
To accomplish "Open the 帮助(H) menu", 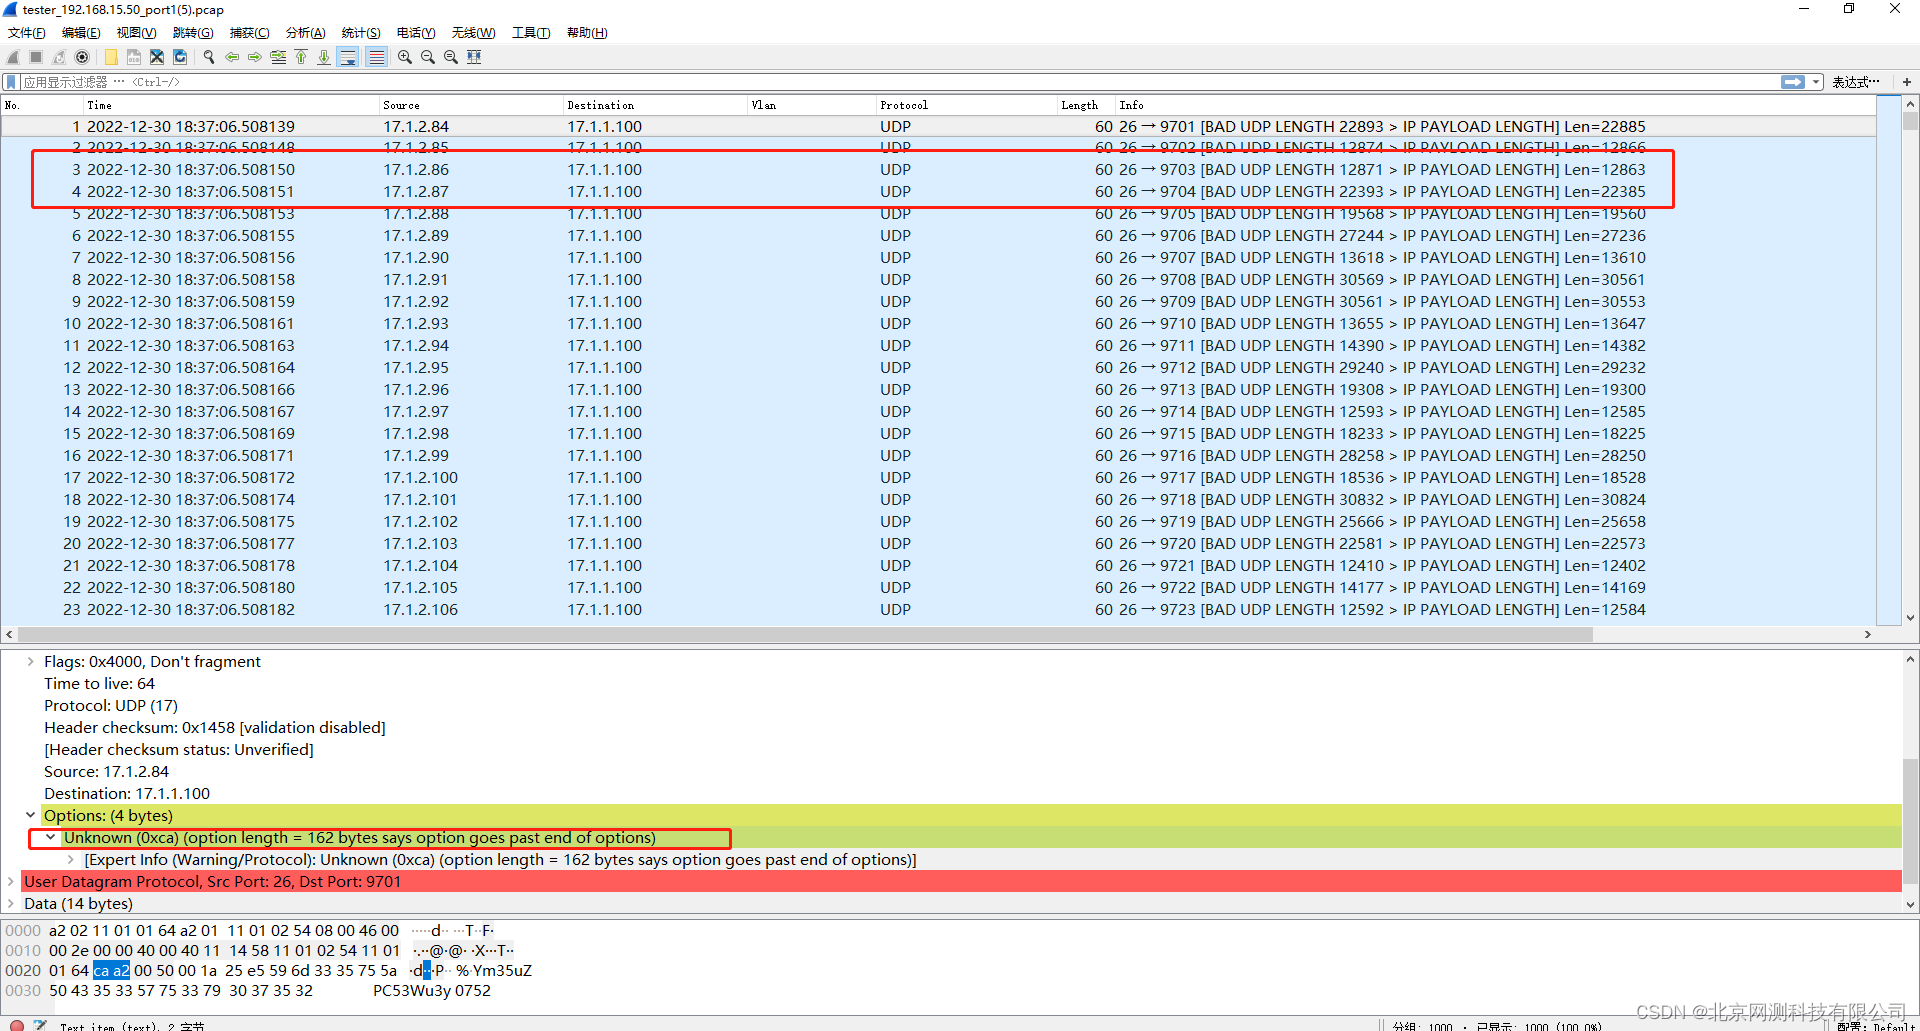I will click(587, 33).
